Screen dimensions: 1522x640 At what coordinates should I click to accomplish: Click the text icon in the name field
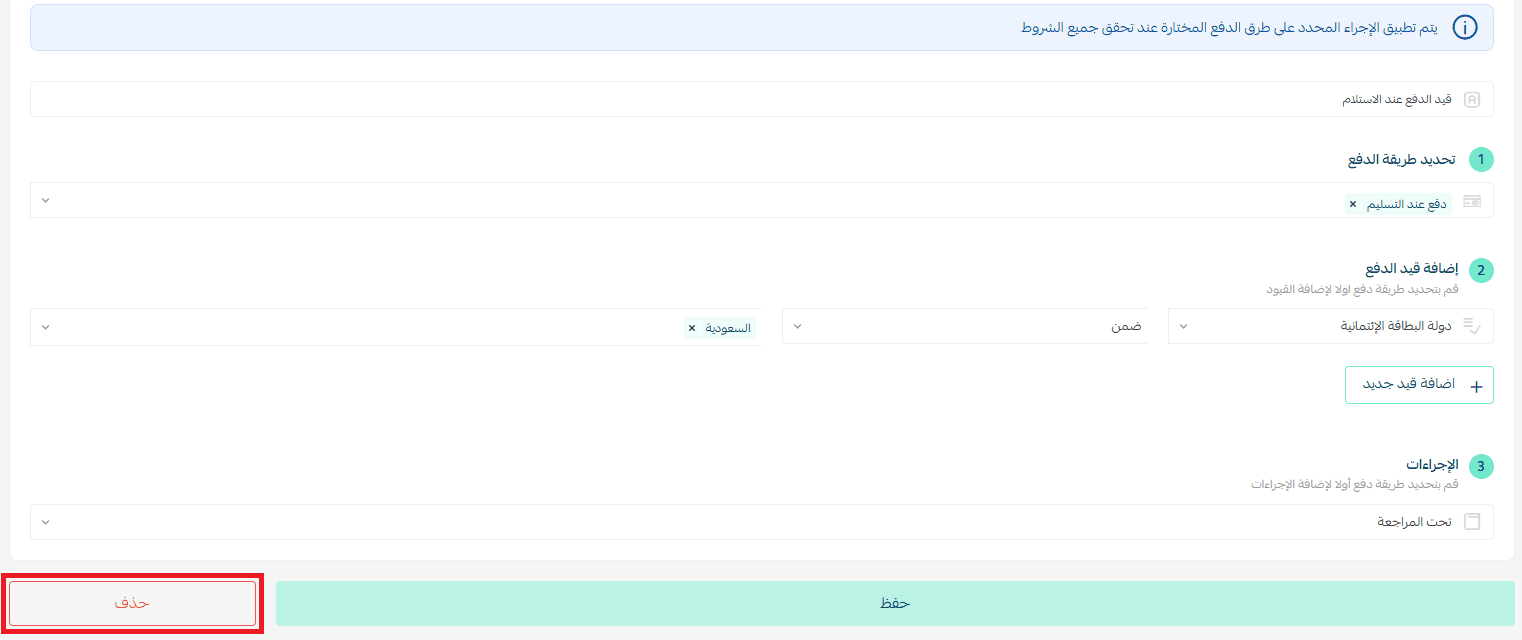pos(1471,100)
